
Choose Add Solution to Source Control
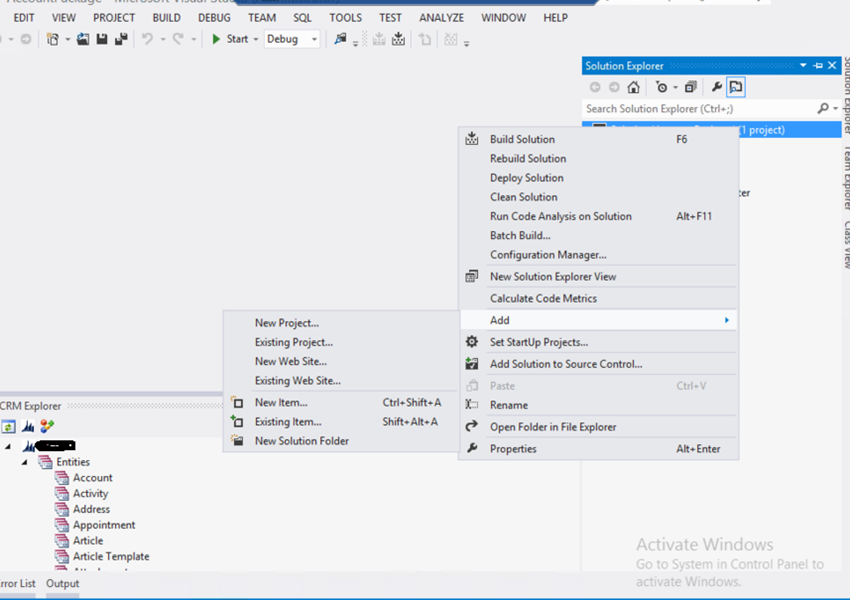[x=598, y=364]
